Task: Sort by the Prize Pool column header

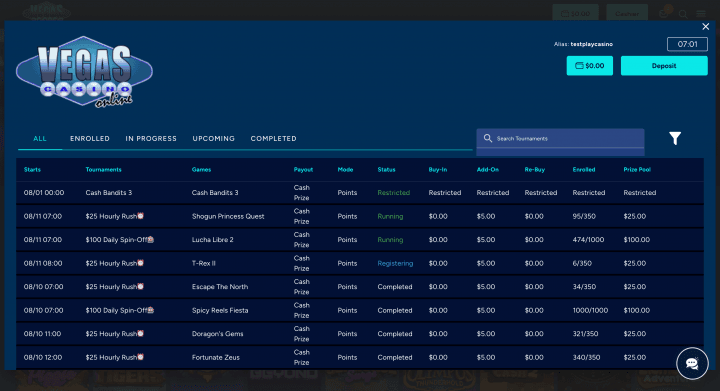Action: point(637,170)
